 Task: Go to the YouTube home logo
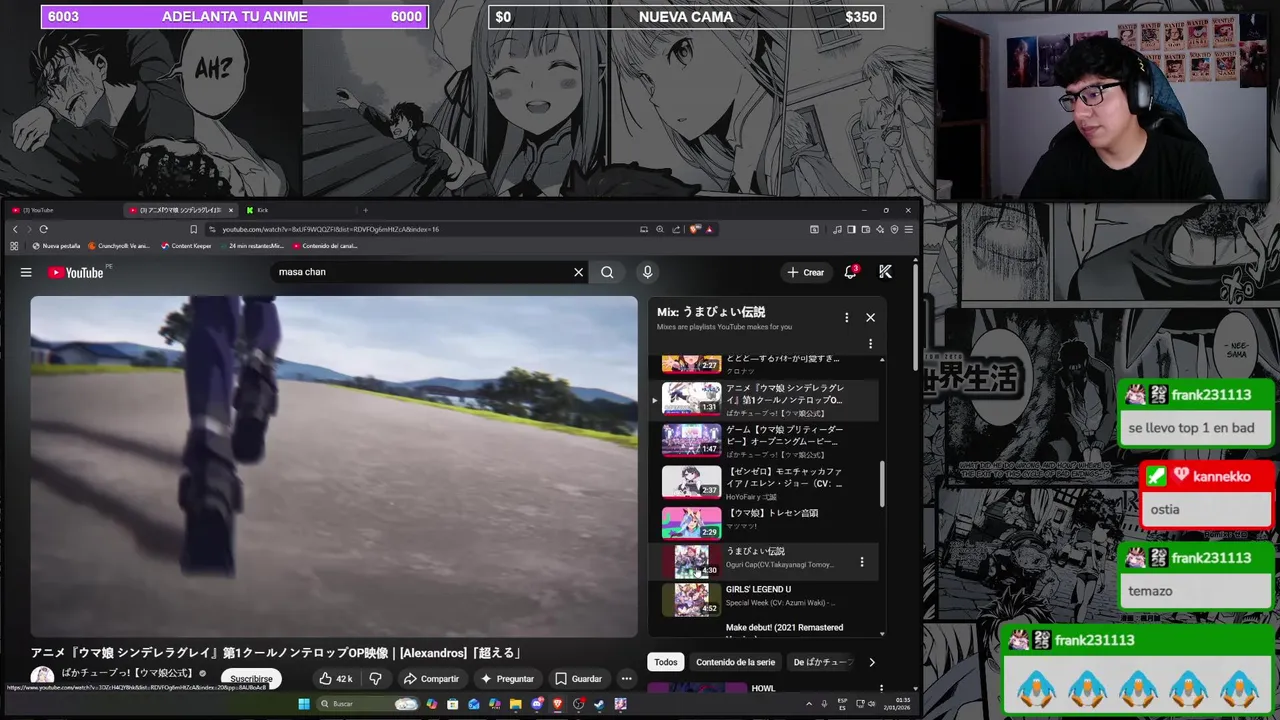click(x=76, y=272)
